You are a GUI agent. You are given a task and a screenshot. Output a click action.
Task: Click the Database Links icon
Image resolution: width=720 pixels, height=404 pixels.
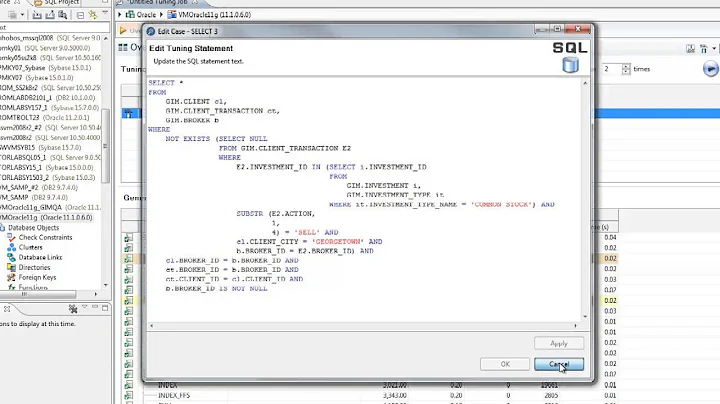pos(11,258)
